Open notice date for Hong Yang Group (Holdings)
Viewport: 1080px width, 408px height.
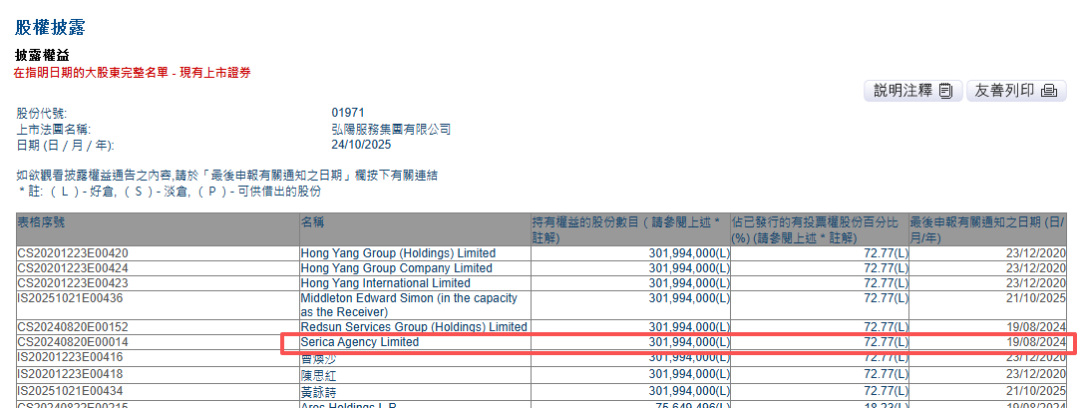pos(1037,253)
